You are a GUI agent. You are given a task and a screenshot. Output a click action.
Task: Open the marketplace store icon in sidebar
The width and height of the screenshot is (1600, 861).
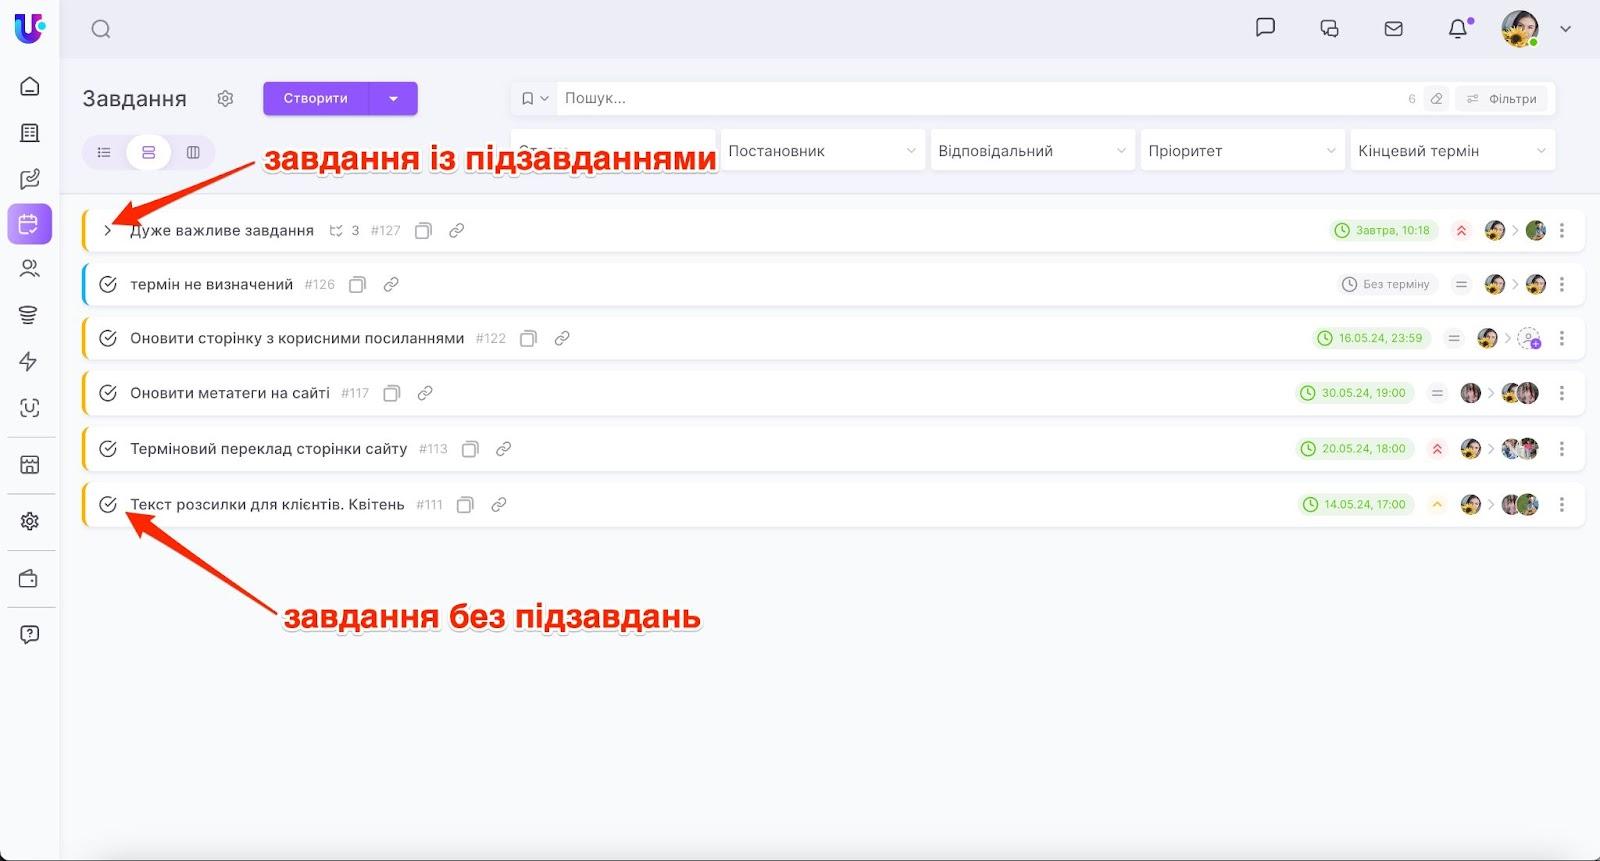pos(30,465)
